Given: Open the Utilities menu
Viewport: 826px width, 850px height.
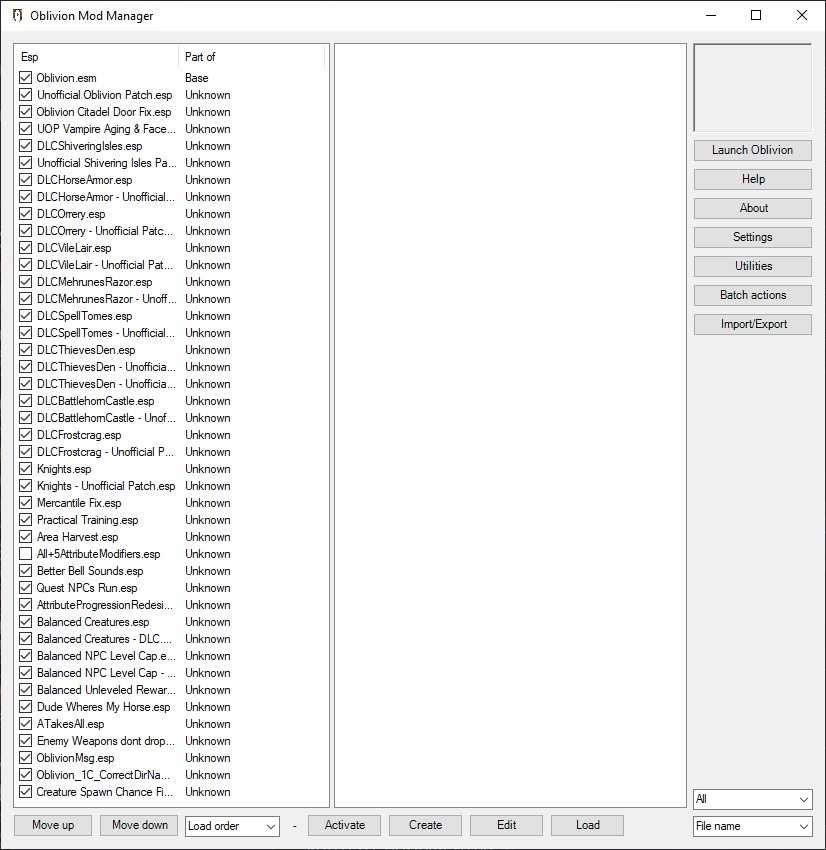Looking at the screenshot, I should [x=752, y=266].
